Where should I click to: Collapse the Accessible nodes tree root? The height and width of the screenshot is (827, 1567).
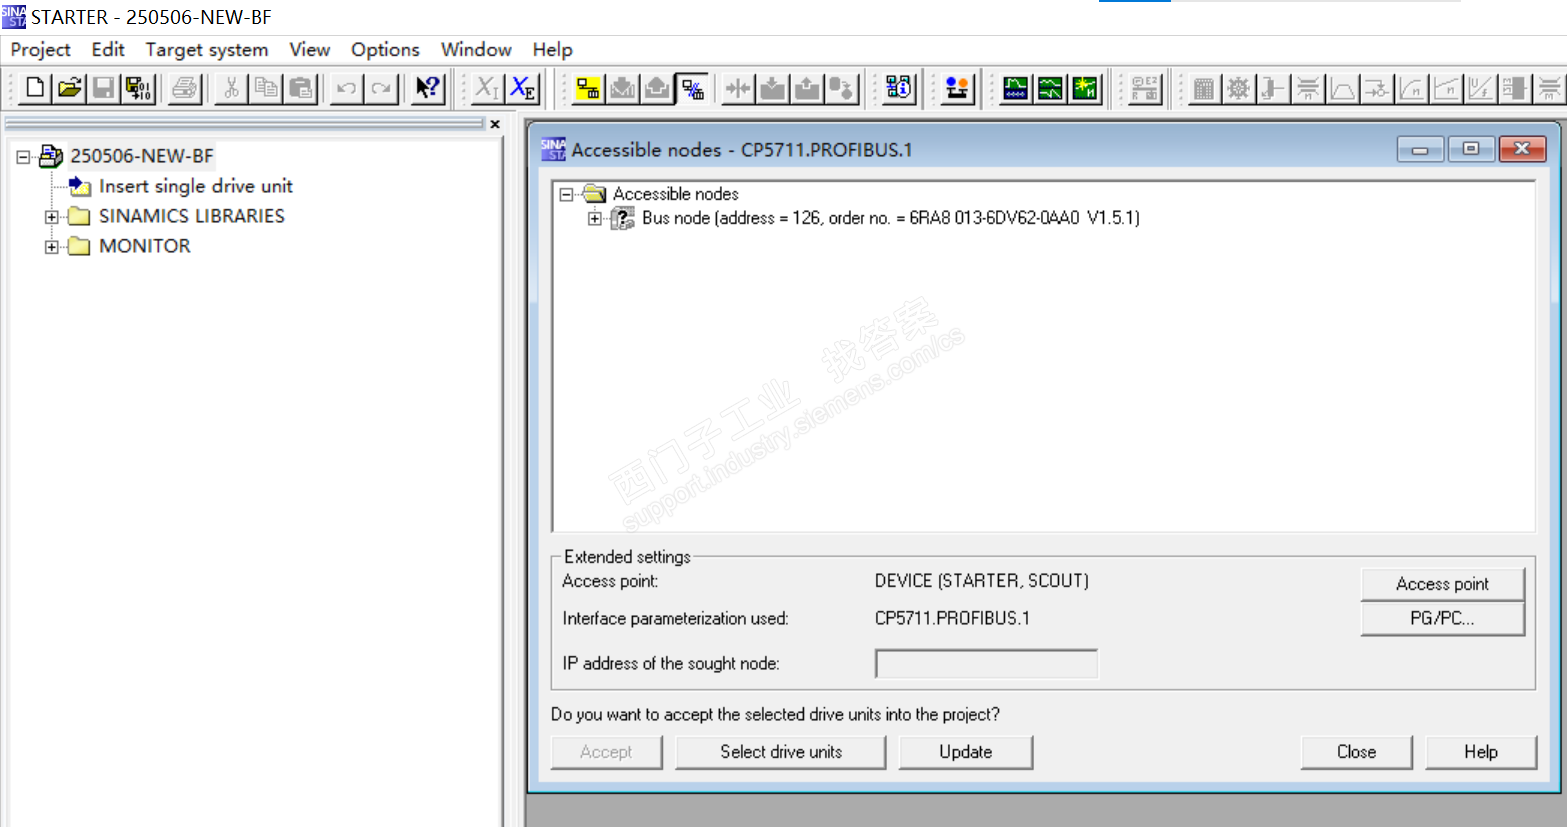coord(566,194)
